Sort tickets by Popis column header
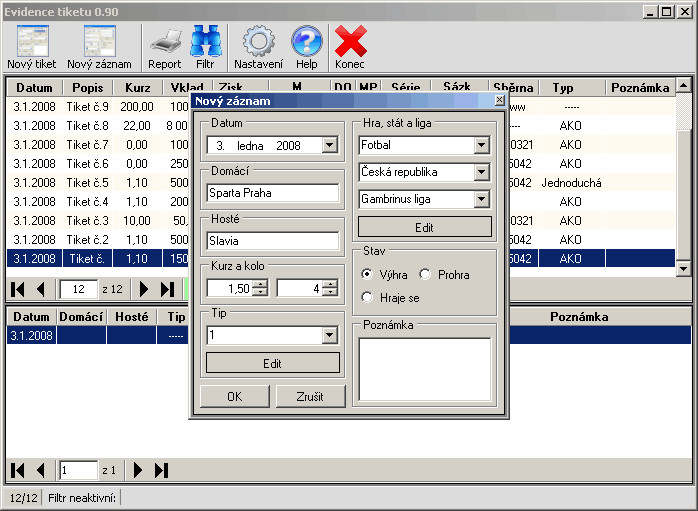Image resolution: width=698 pixels, height=511 pixels. click(88, 88)
